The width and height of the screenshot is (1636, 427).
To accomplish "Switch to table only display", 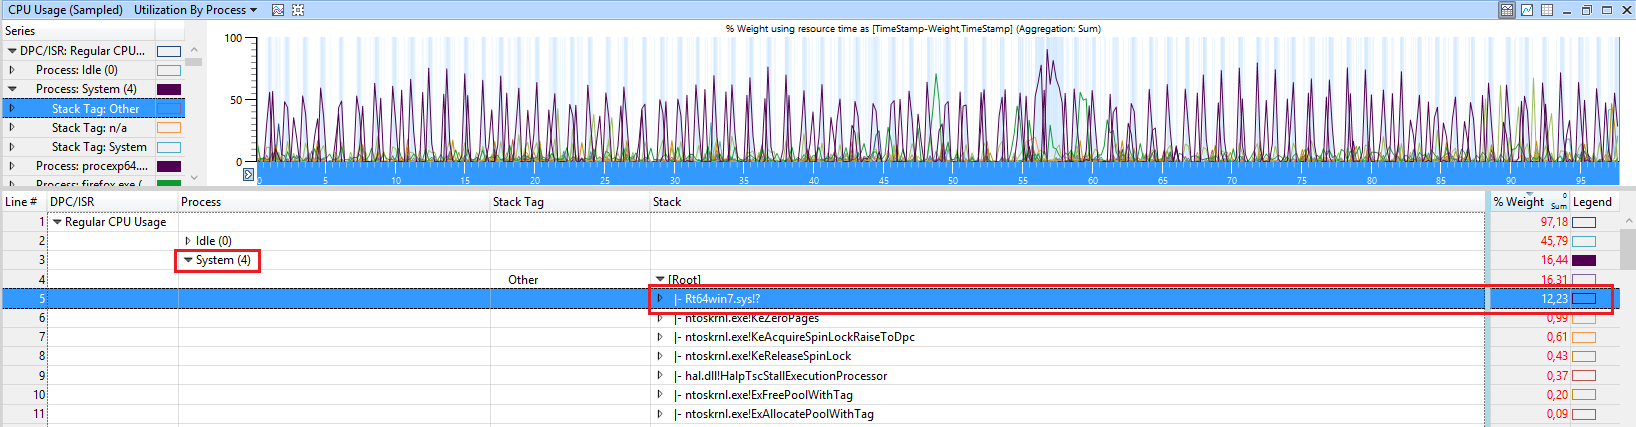I will [1547, 10].
